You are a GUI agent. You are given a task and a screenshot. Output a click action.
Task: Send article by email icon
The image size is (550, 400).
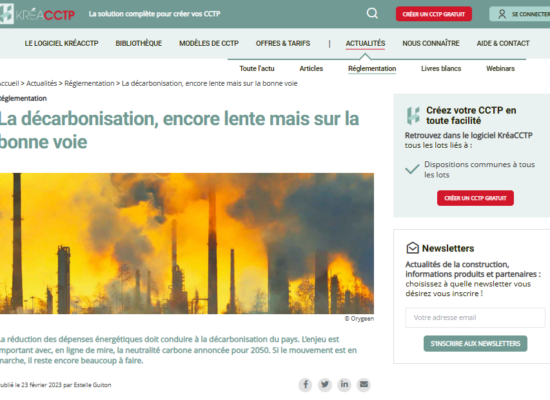(364, 385)
